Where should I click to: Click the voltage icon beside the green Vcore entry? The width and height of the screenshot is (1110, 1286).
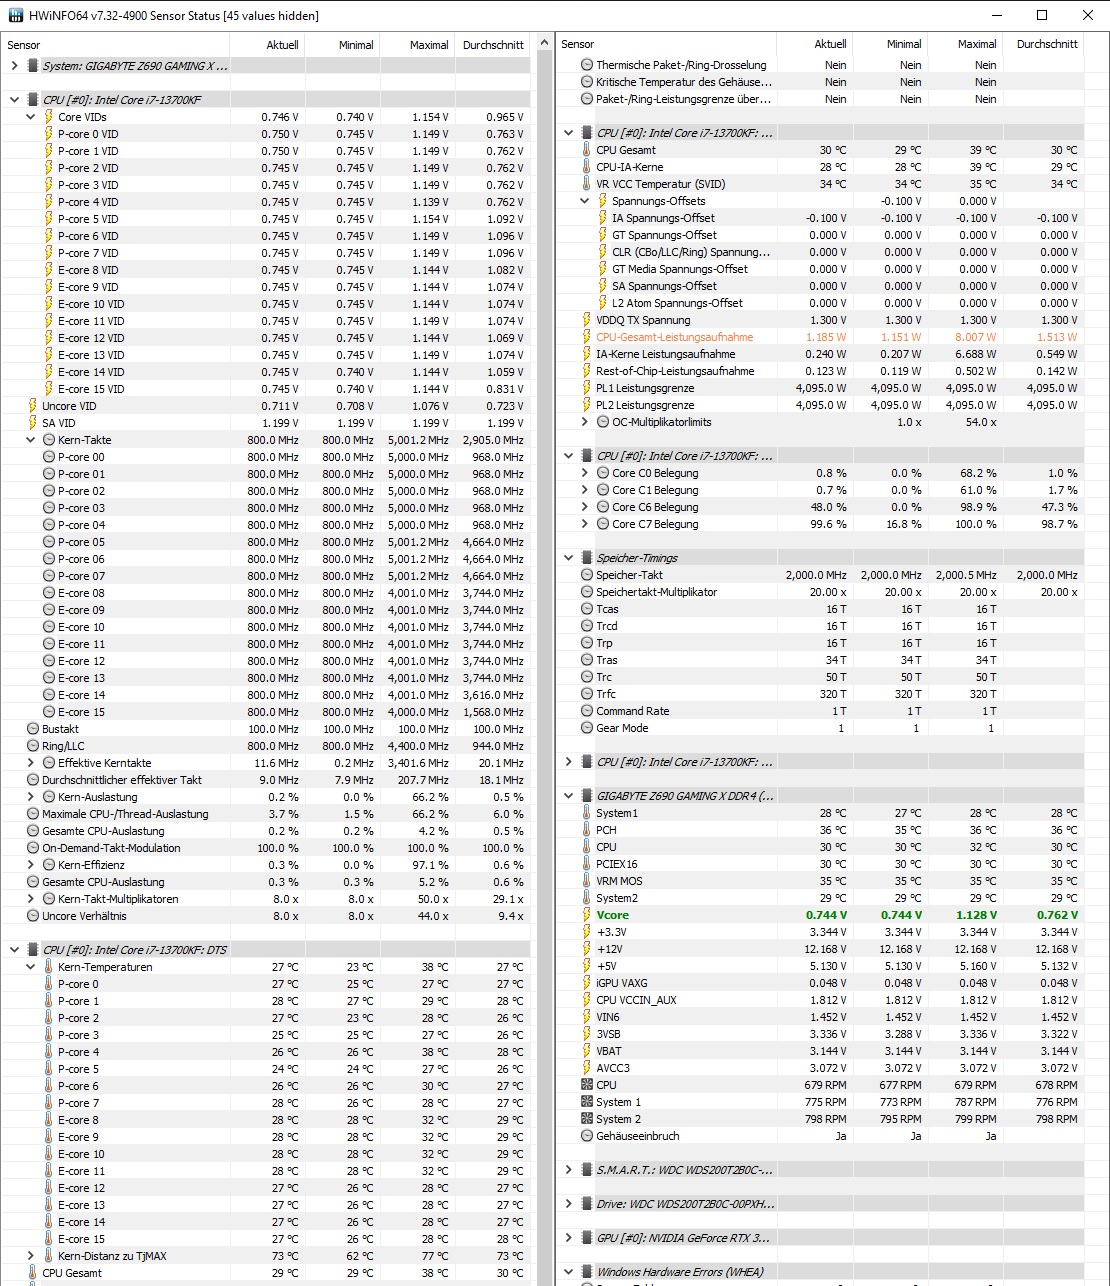pos(587,914)
